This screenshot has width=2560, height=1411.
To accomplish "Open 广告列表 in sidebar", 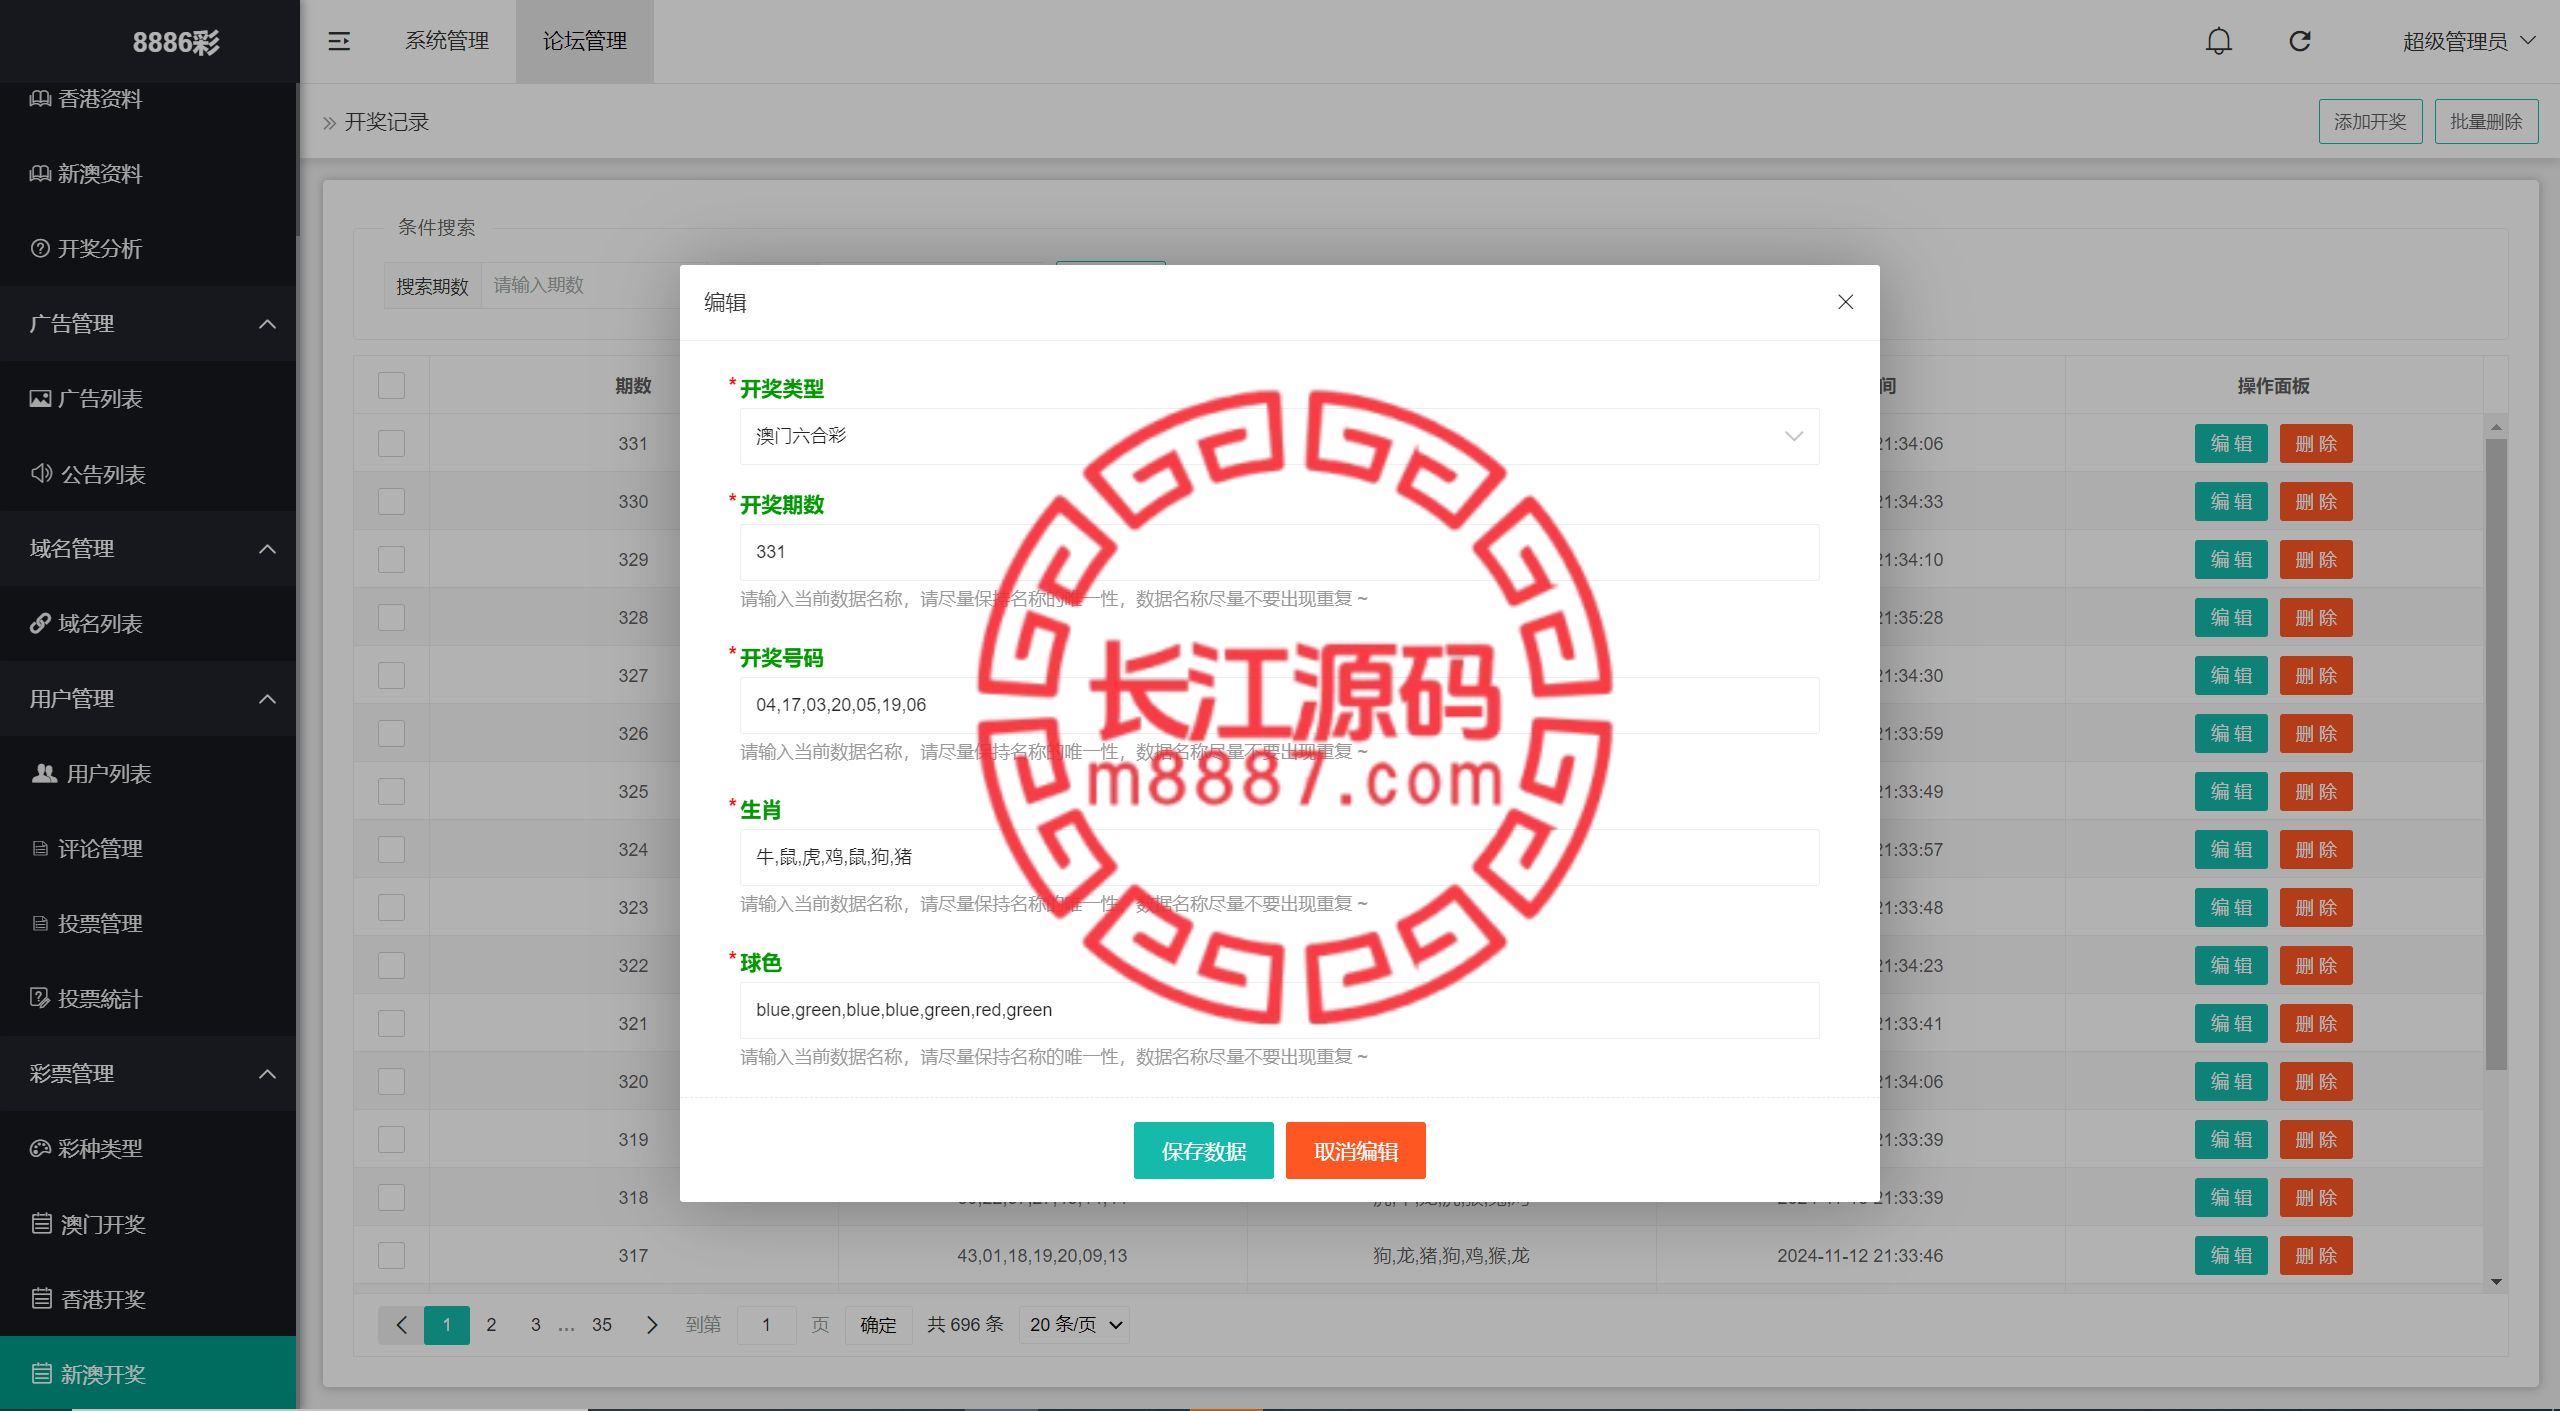I will coord(148,399).
